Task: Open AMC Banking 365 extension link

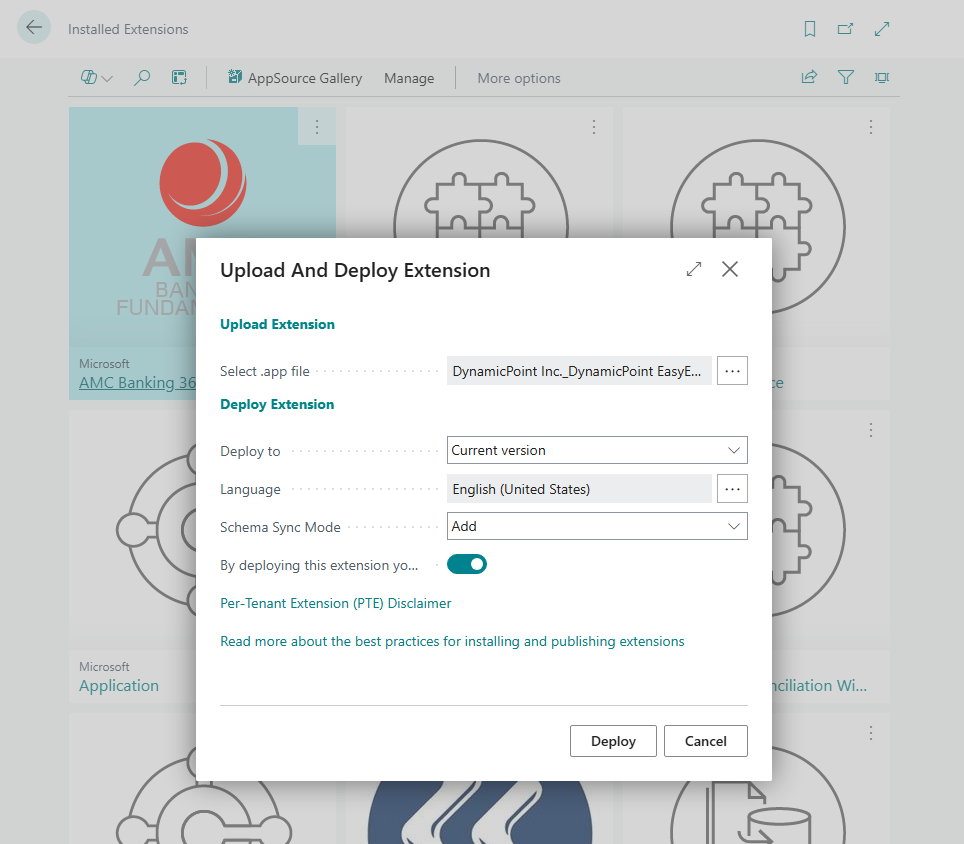Action: 137,382
